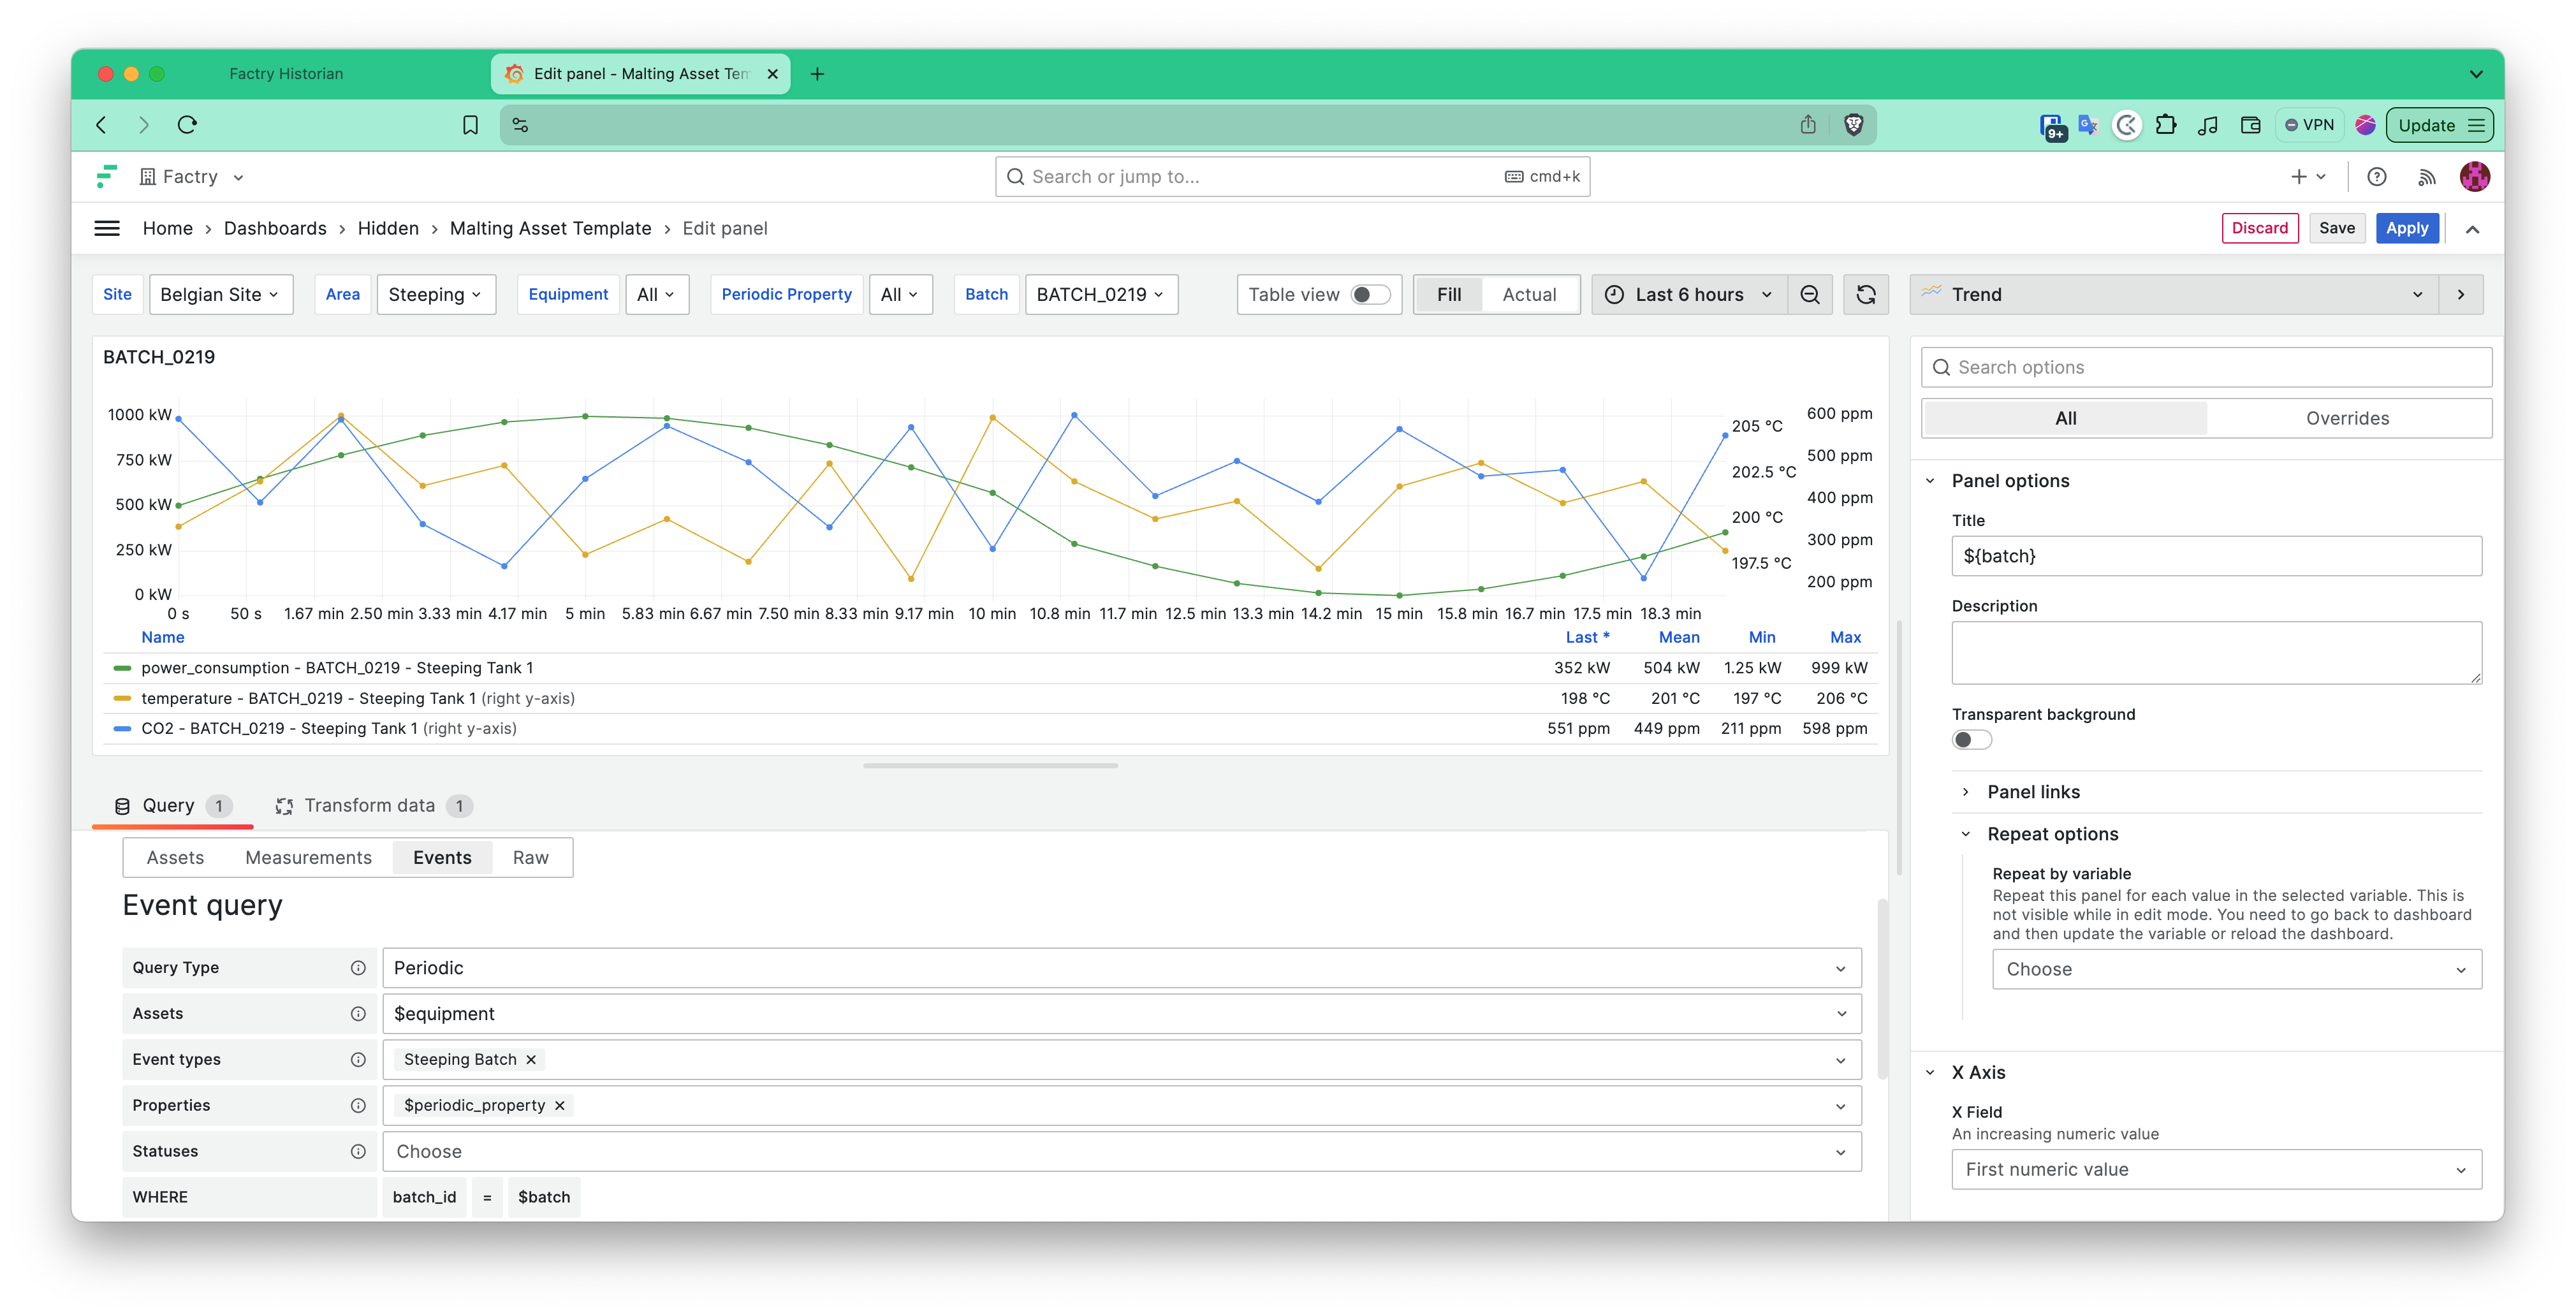Open a new browser tab with plus
Screen dimensions: 2576x1316
[817, 73]
